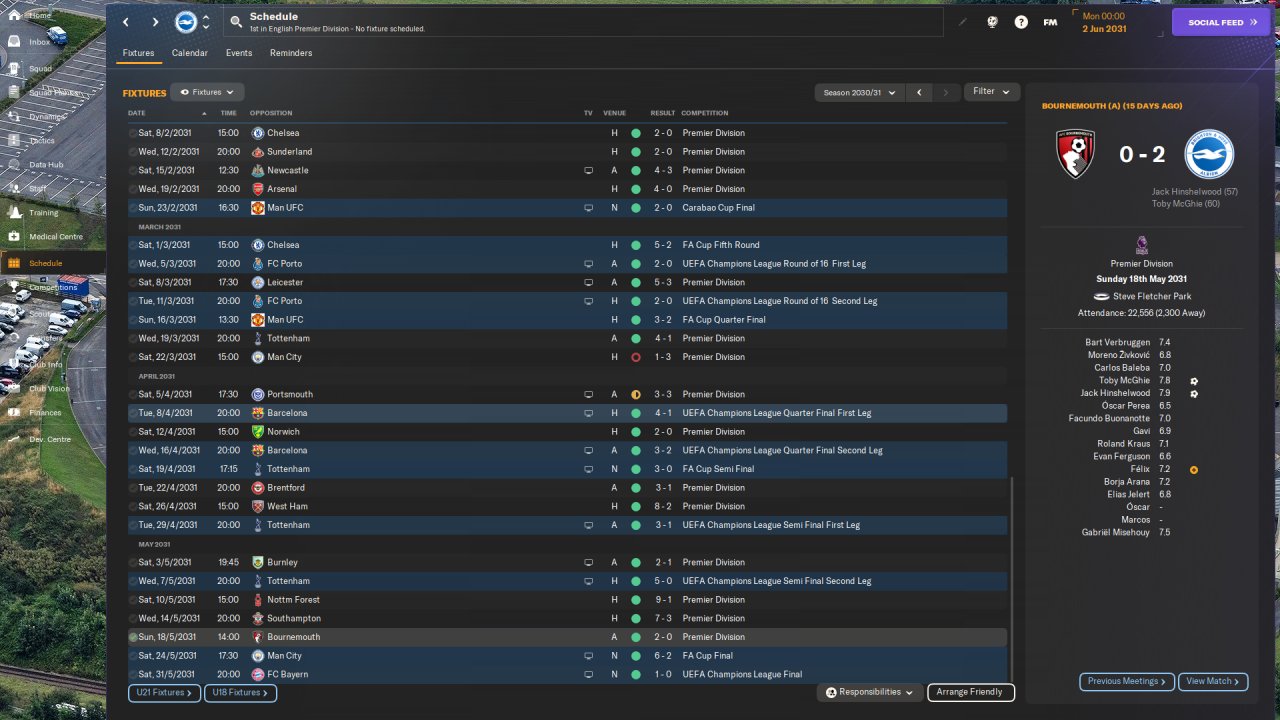Click the West Ham badge icon
1280x720 pixels.
tap(258, 506)
